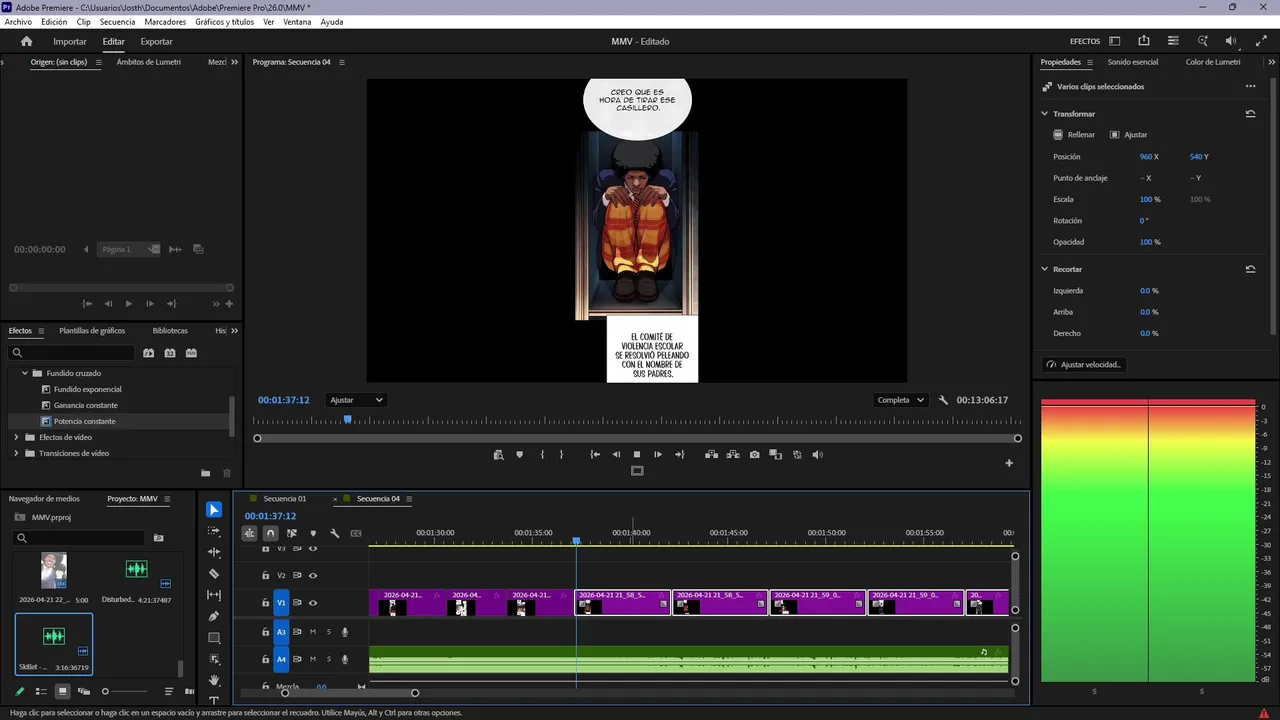Screen dimensions: 1280x720
Task: Click Export Frame camera icon
Action: 754,454
